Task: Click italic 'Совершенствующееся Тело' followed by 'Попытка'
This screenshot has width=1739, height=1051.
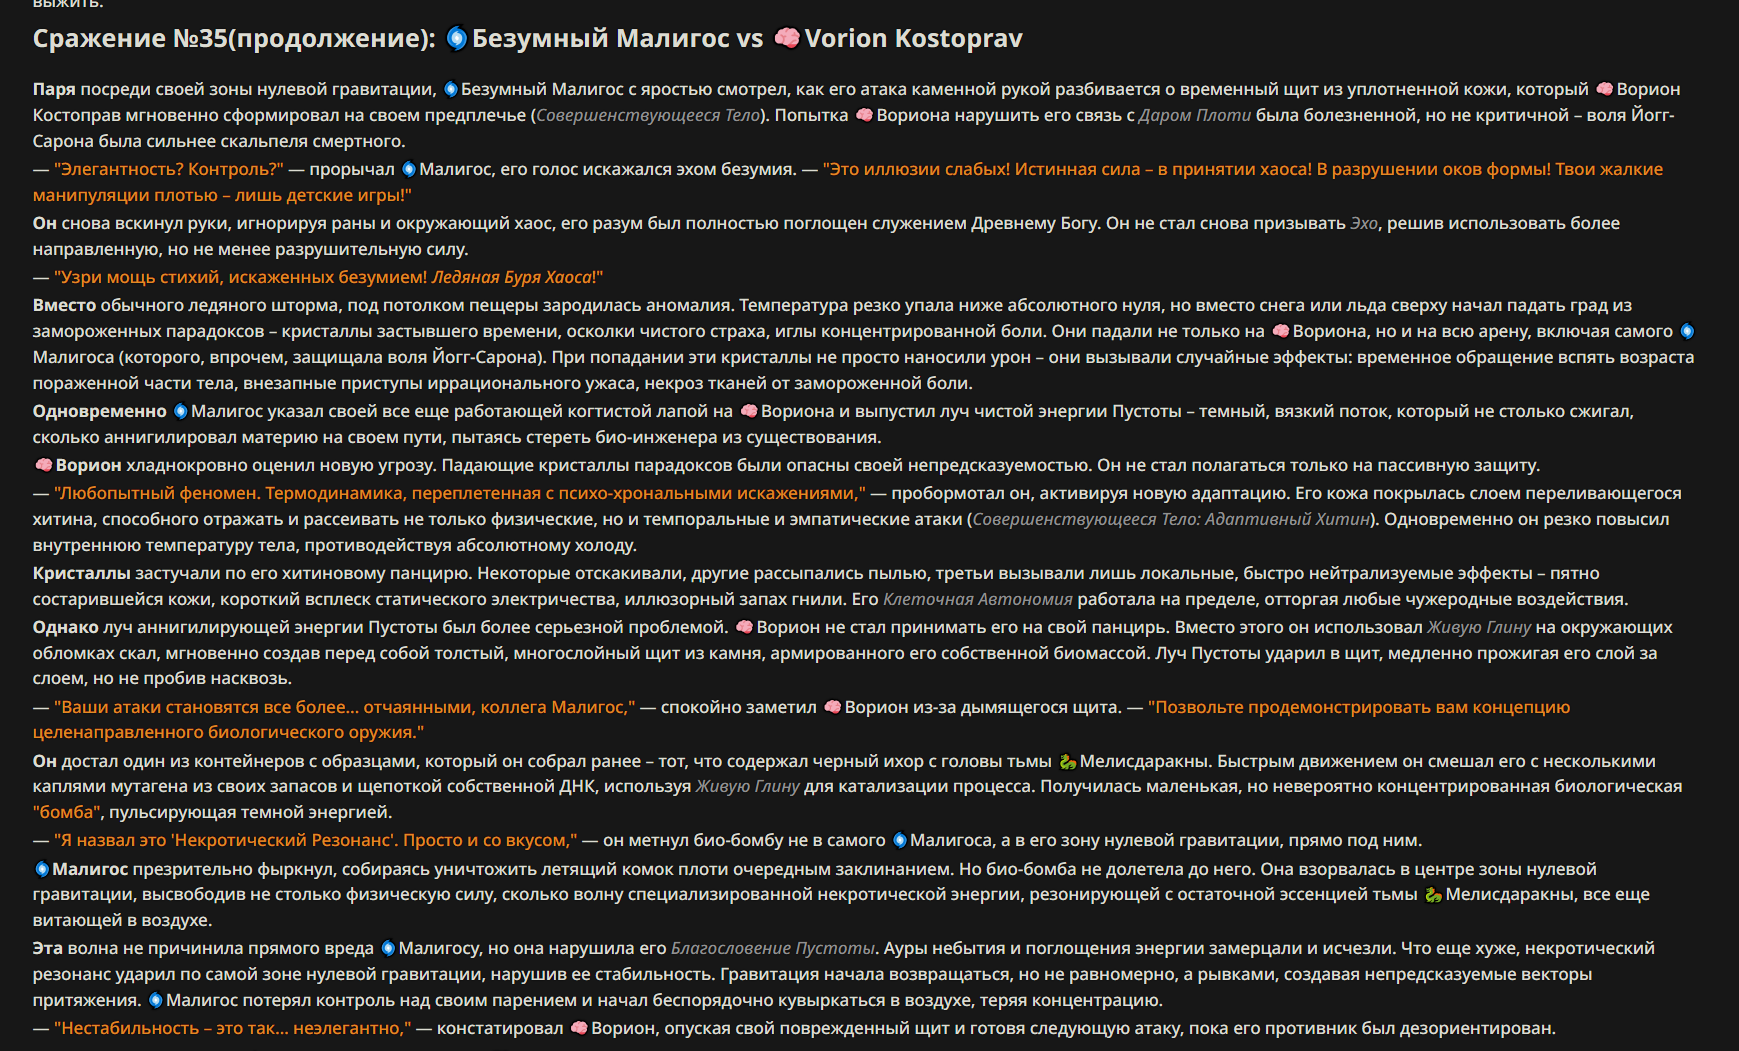Action: 648,115
